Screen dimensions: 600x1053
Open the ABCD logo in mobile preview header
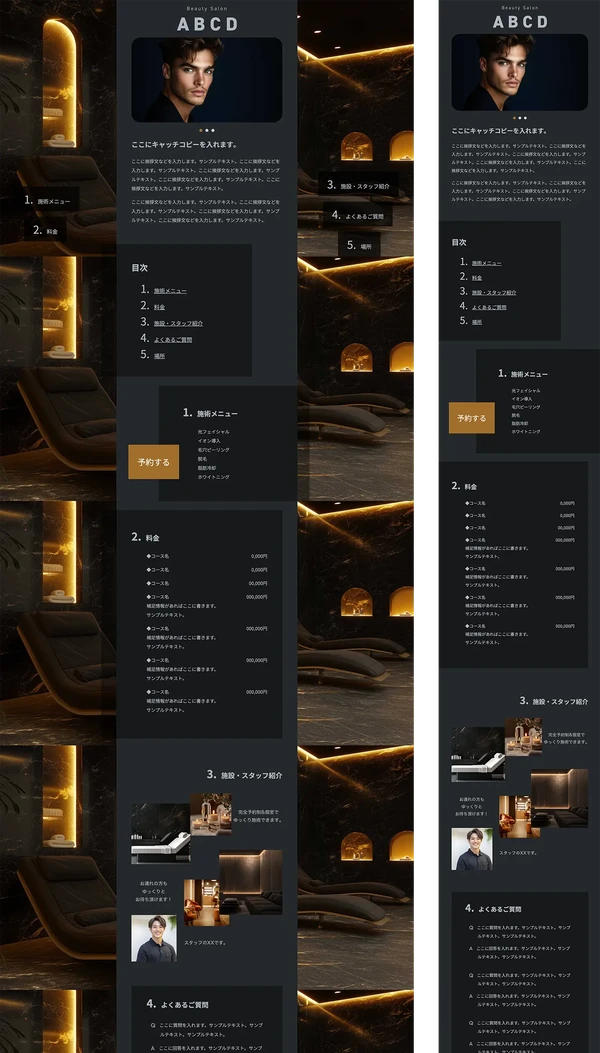click(520, 21)
